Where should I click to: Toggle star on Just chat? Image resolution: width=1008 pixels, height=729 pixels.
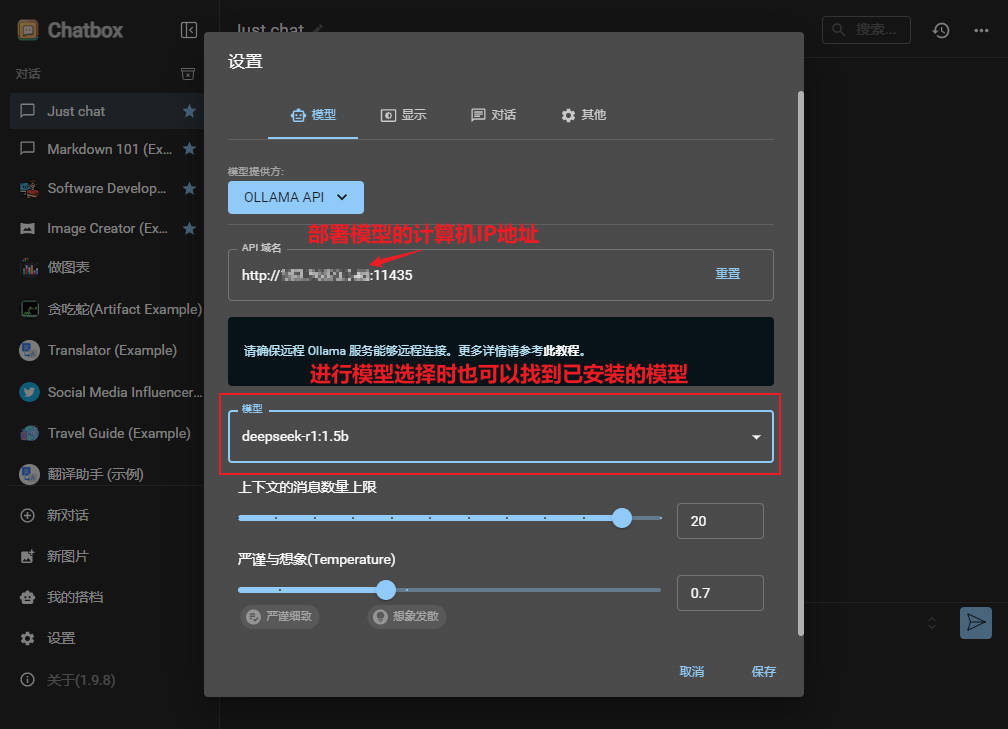pos(189,111)
